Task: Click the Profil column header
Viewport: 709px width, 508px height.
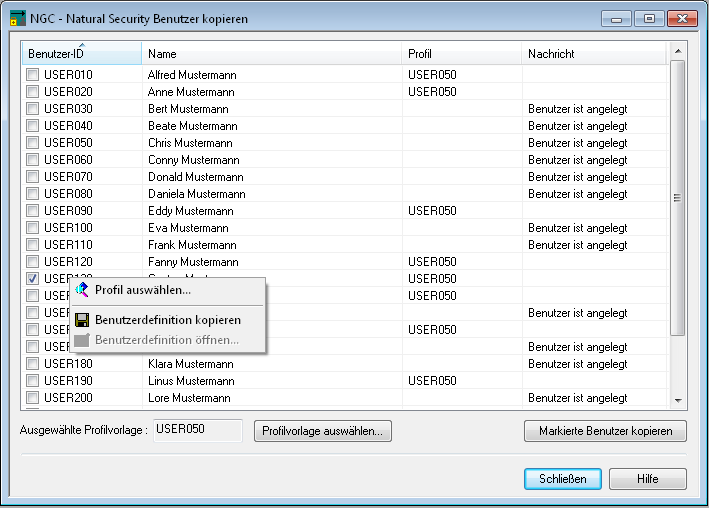Action: (461, 54)
